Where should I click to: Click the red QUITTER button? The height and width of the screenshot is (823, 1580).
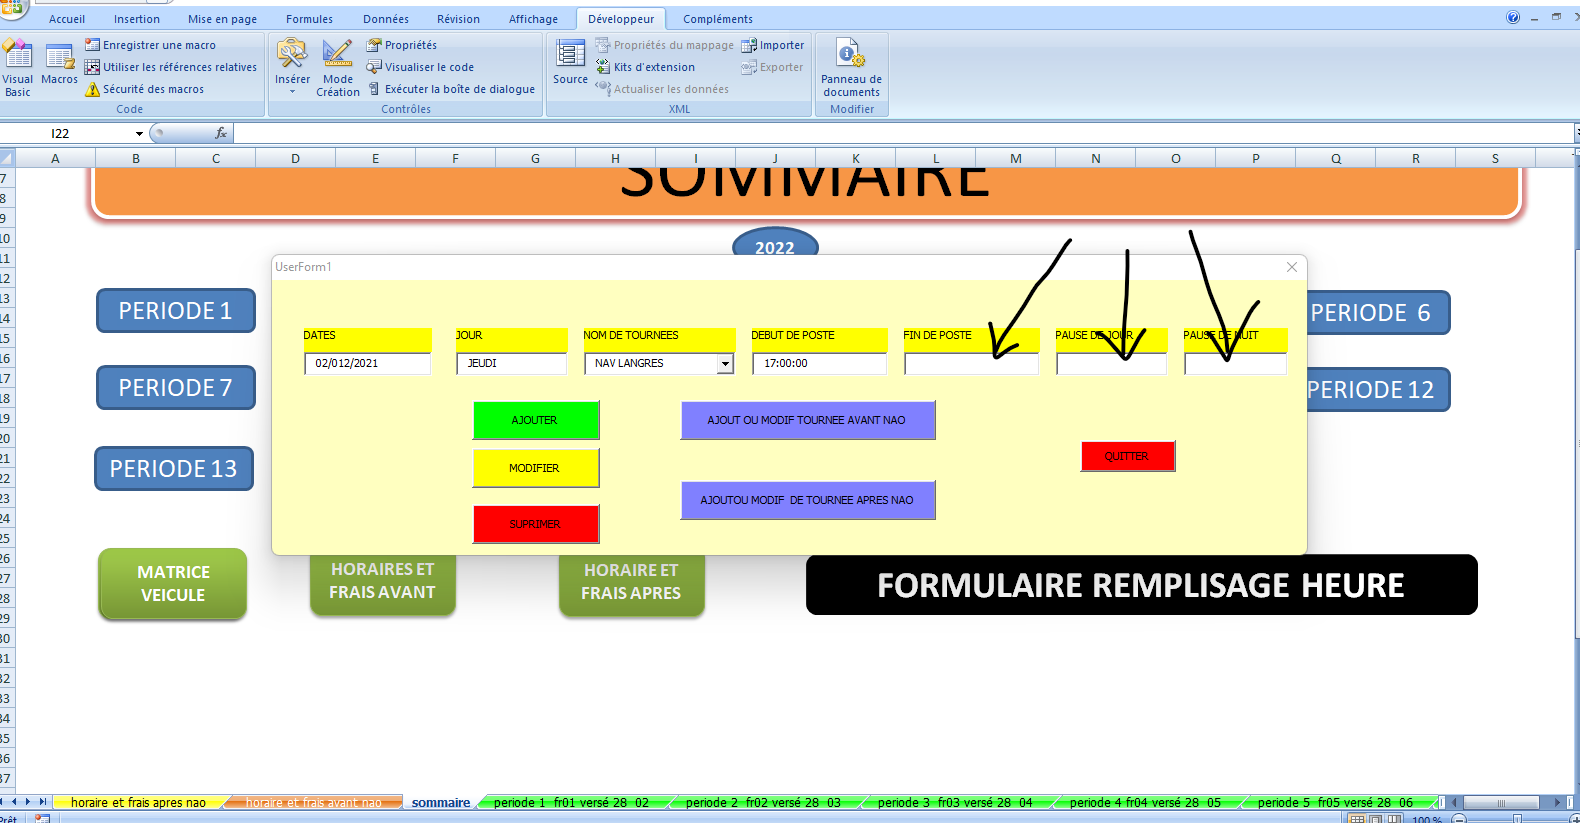click(x=1128, y=456)
